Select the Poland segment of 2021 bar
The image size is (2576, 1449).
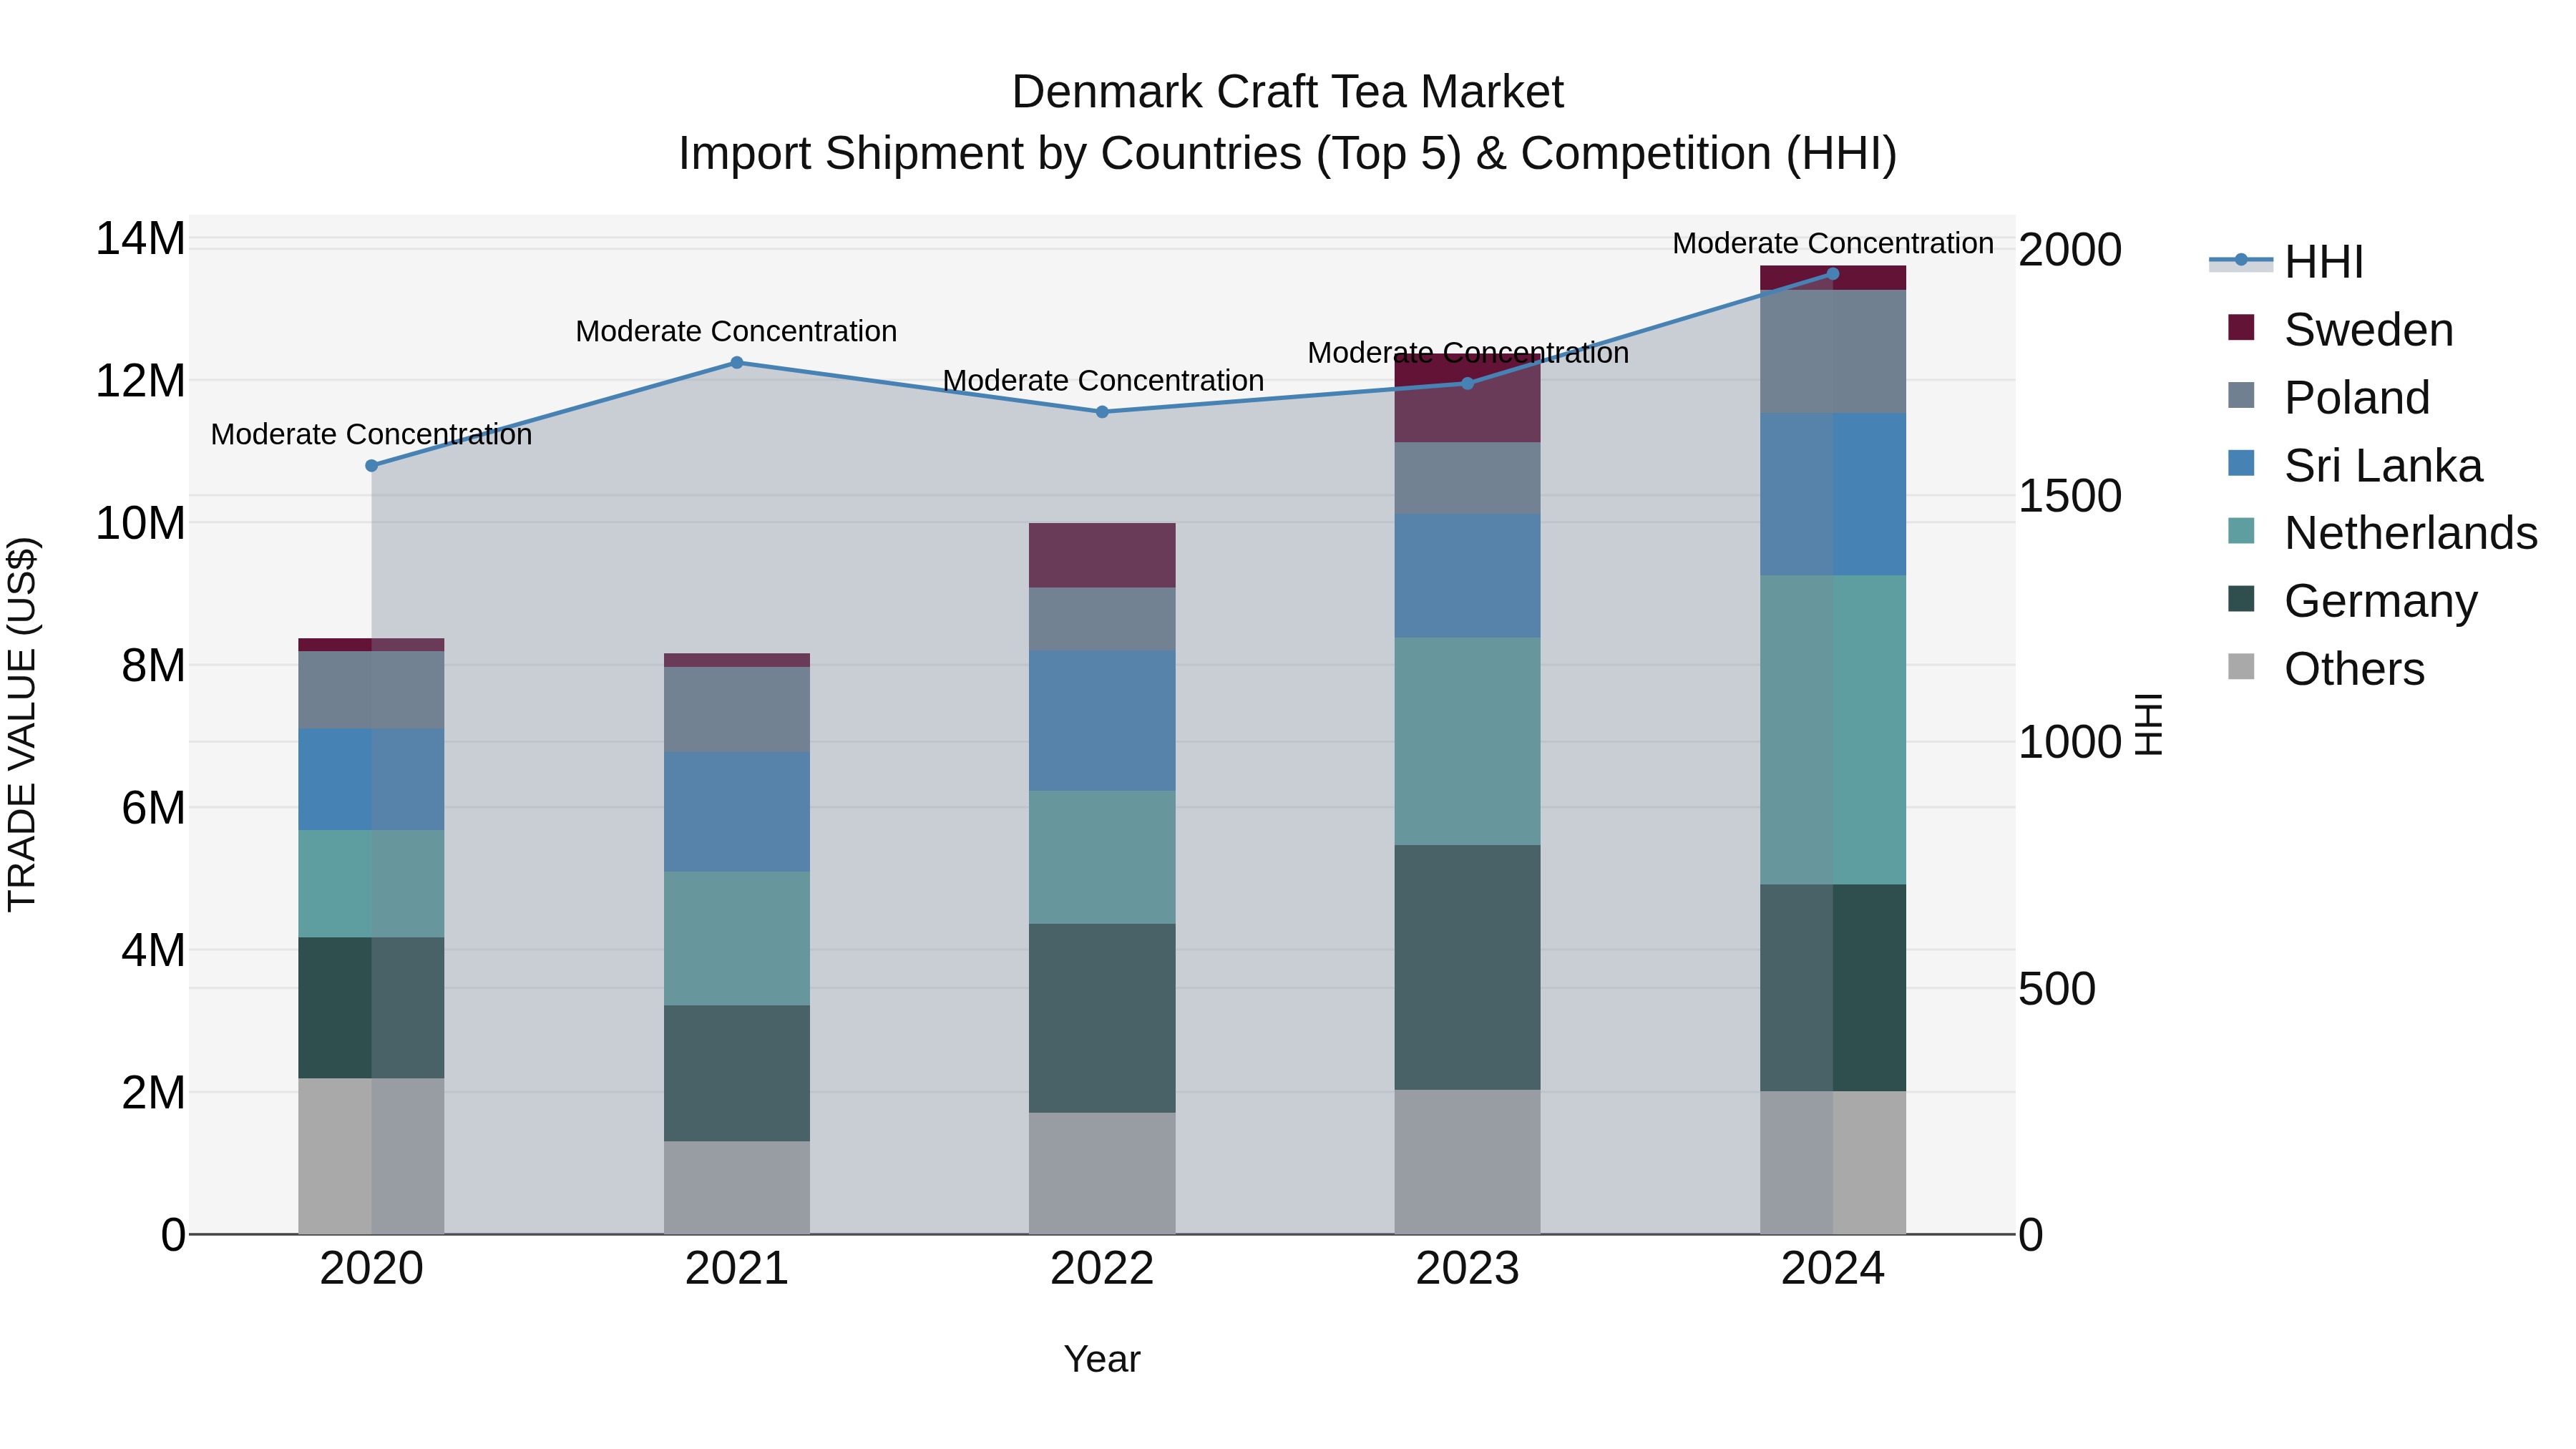[737, 710]
